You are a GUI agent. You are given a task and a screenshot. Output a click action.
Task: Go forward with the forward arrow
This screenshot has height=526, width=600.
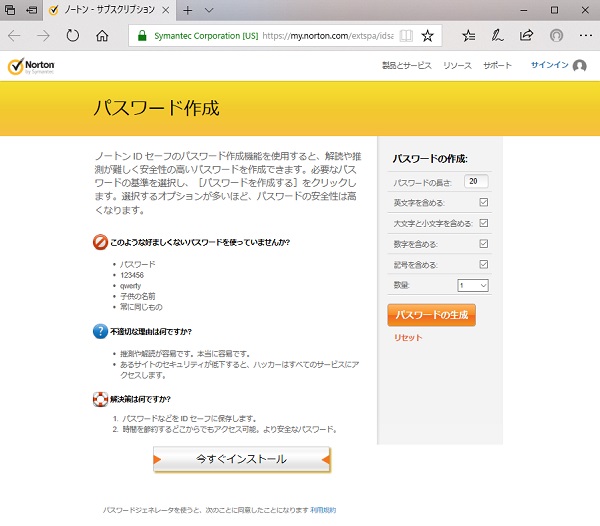[x=43, y=36]
